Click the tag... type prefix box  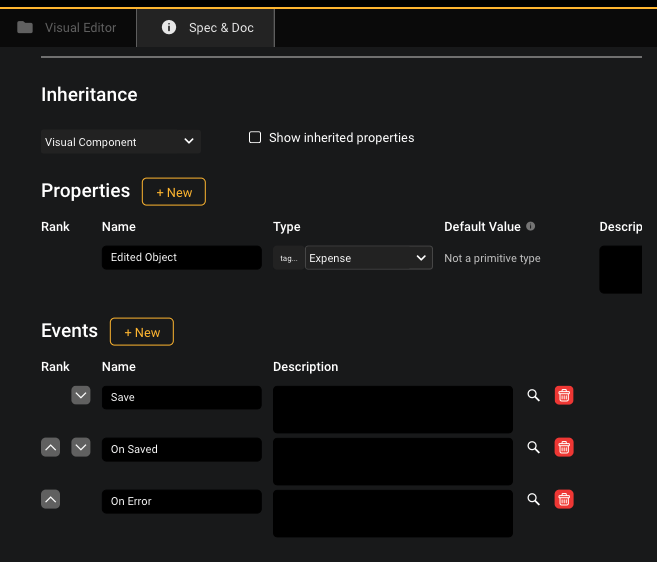pyautogui.click(x=289, y=258)
